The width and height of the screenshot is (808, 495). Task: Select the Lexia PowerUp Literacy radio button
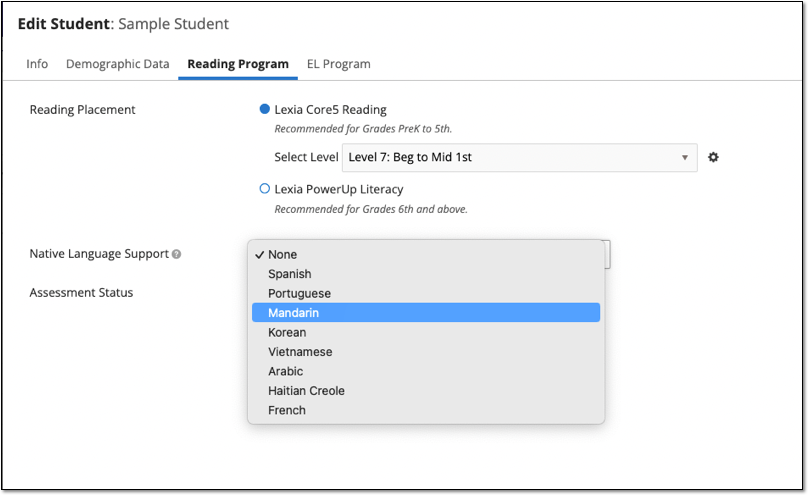click(265, 188)
